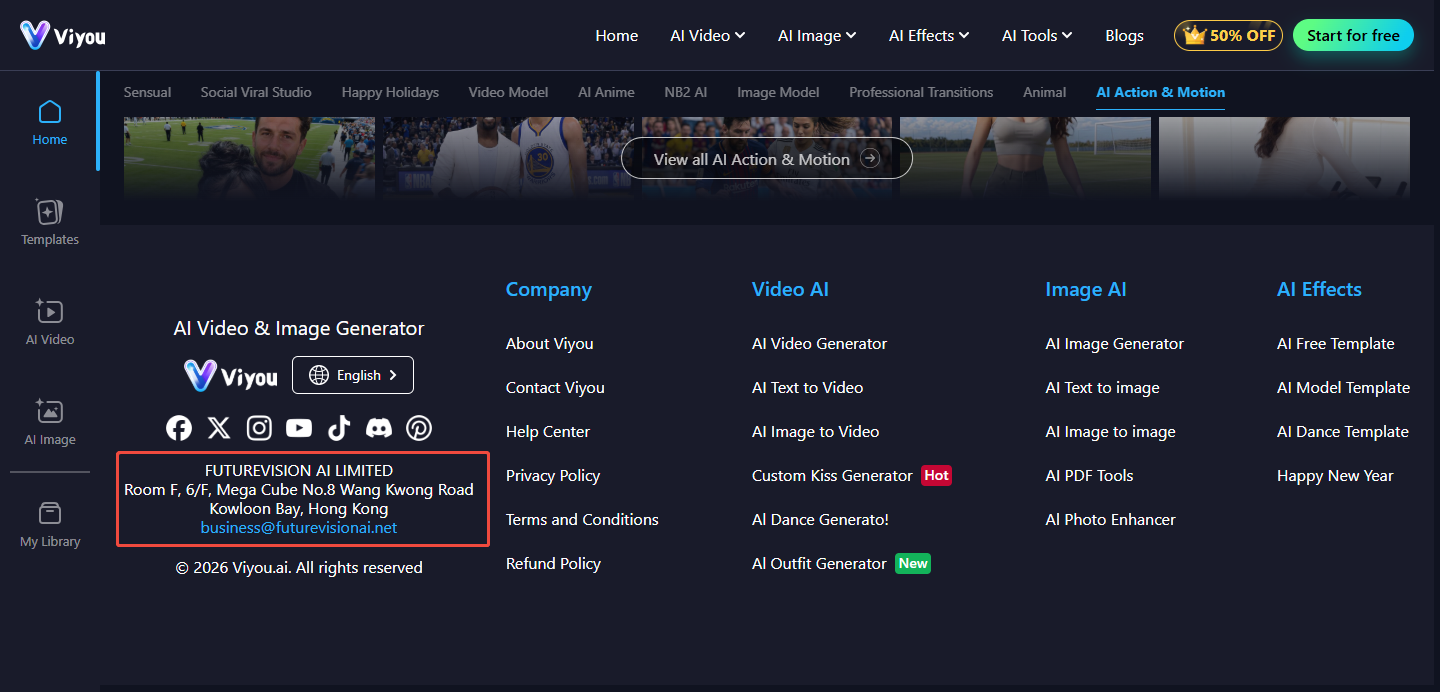Open the English language selector
This screenshot has height=692, width=1440.
point(353,375)
